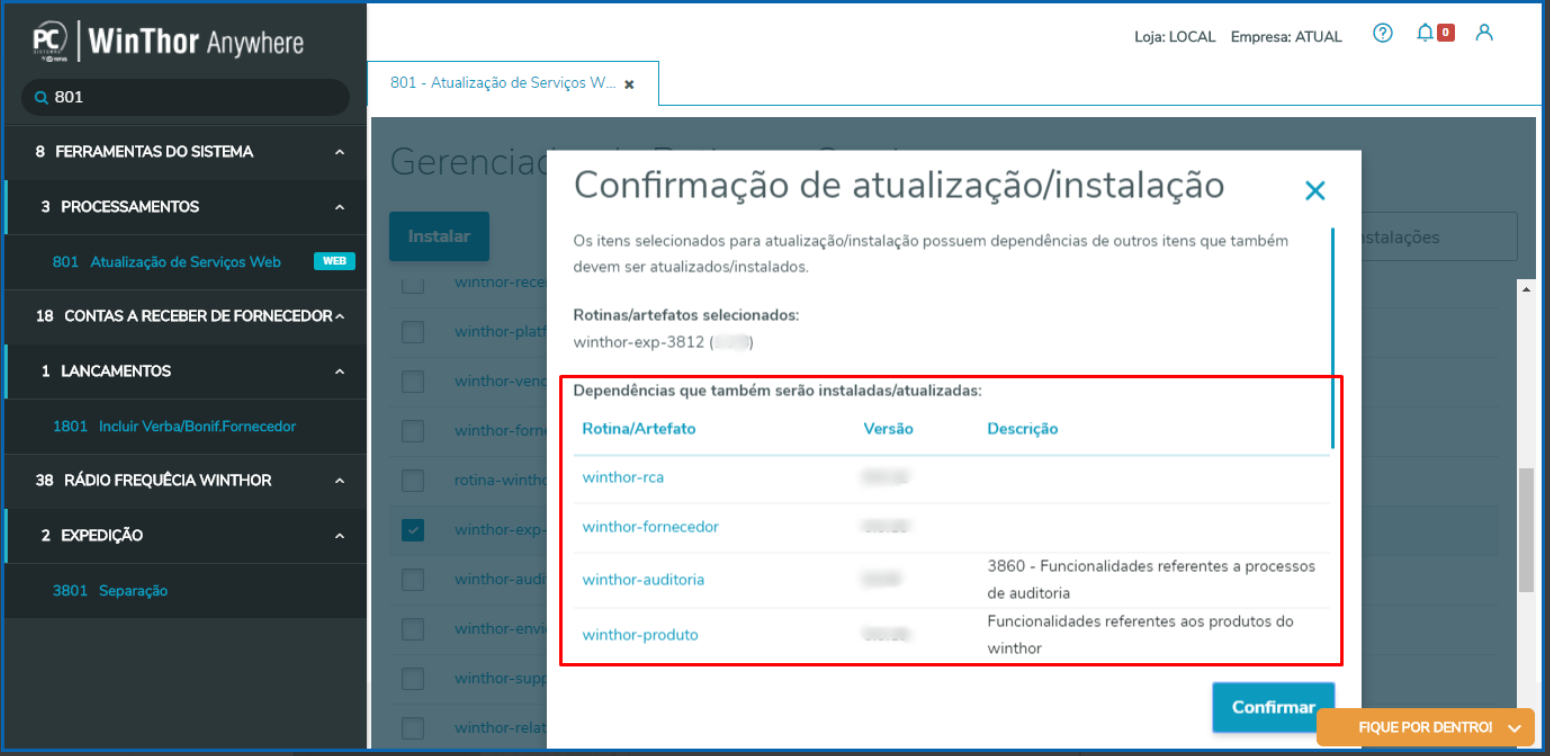Check the winthor-platf row checkbox
Image resolution: width=1550 pixels, height=756 pixels.
[413, 332]
